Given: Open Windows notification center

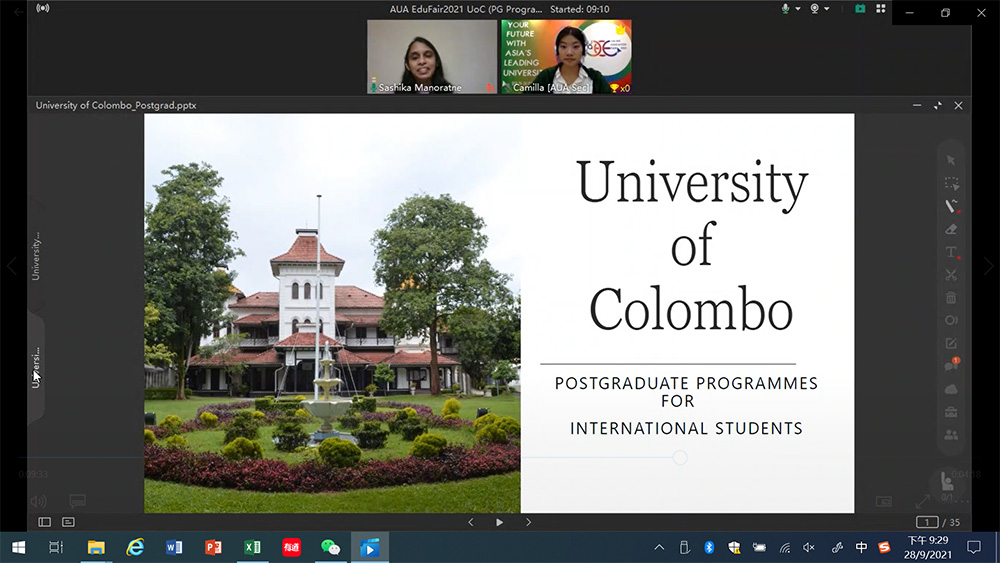Looking at the screenshot, I should tap(974, 547).
